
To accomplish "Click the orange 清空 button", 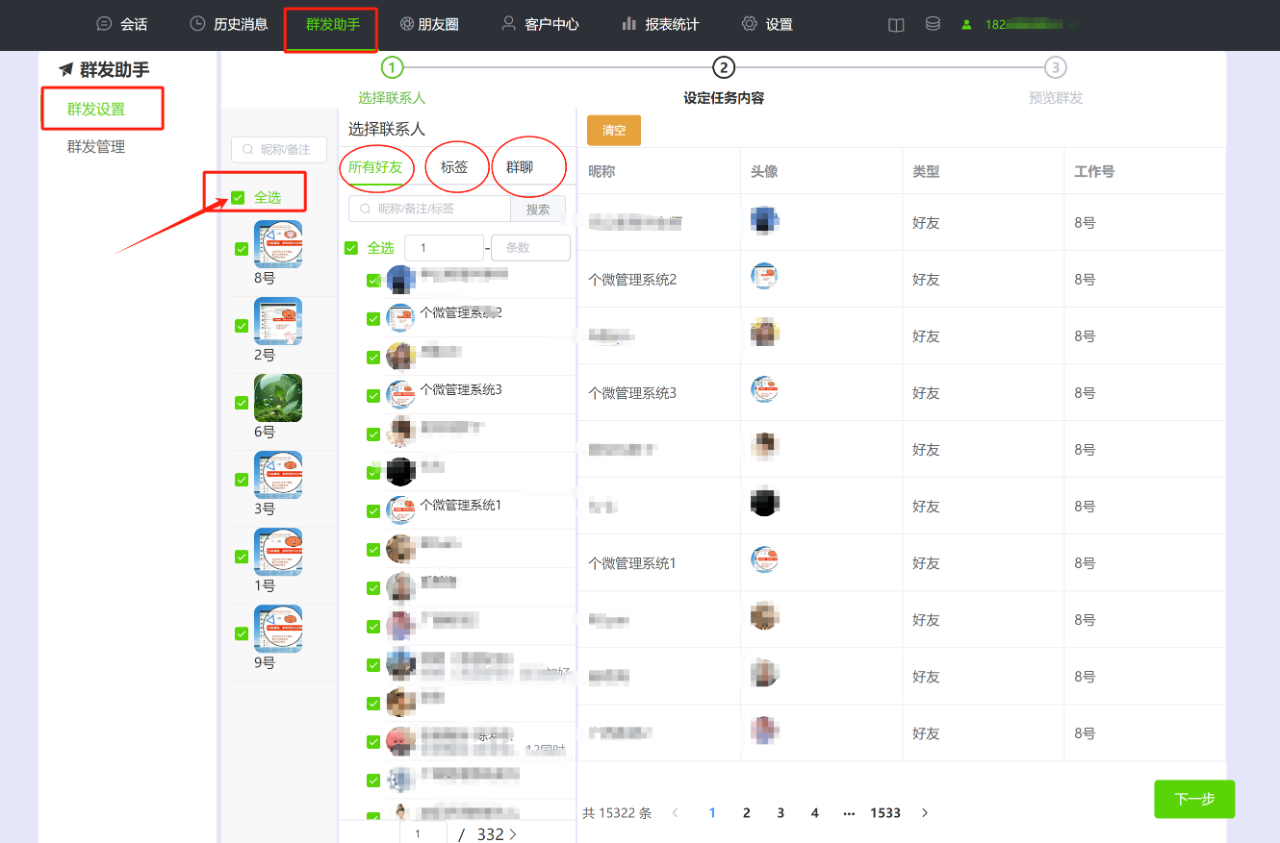I will [614, 131].
